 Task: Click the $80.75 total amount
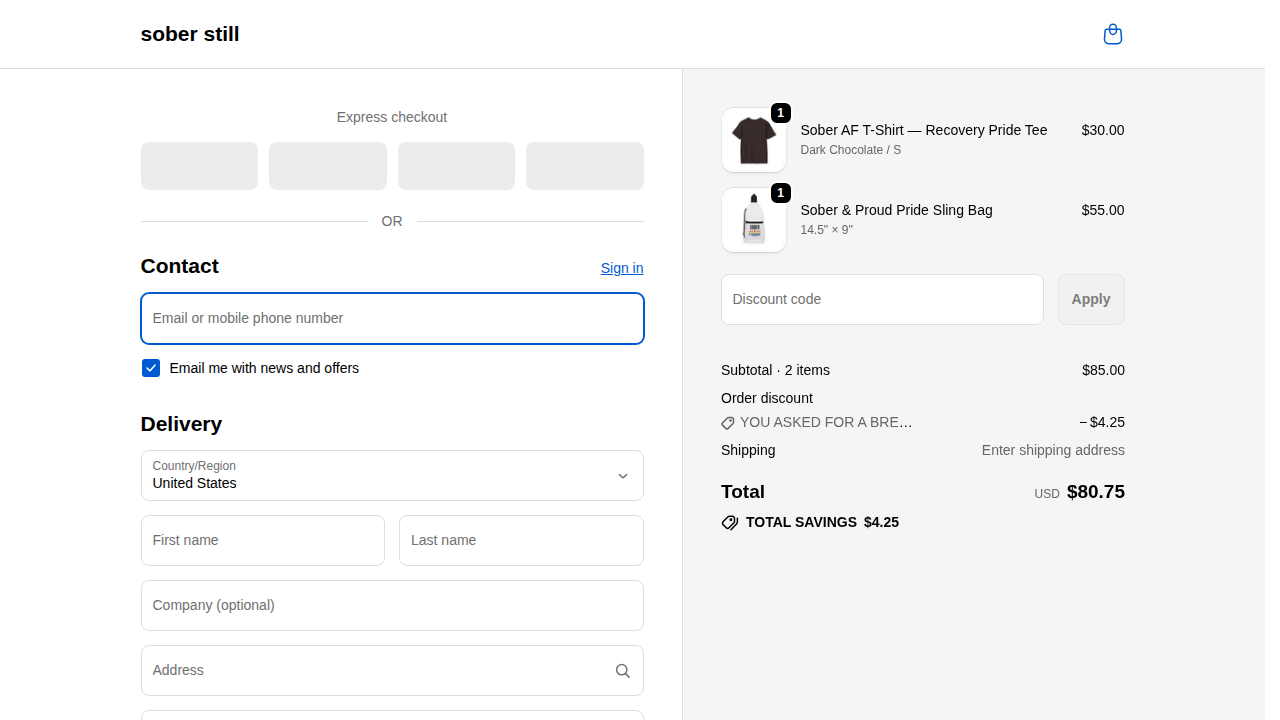(x=1096, y=492)
